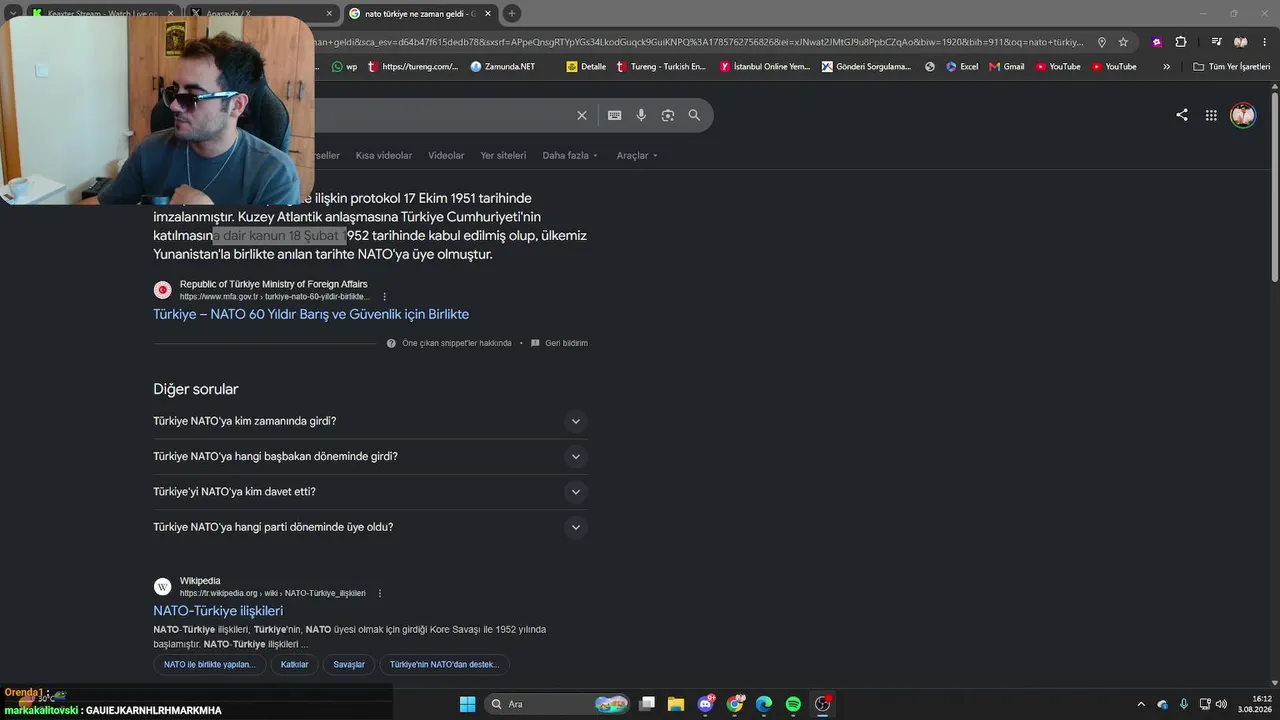Click the page's vertical scrollbar
The height and width of the screenshot is (720, 1280).
(1275, 186)
